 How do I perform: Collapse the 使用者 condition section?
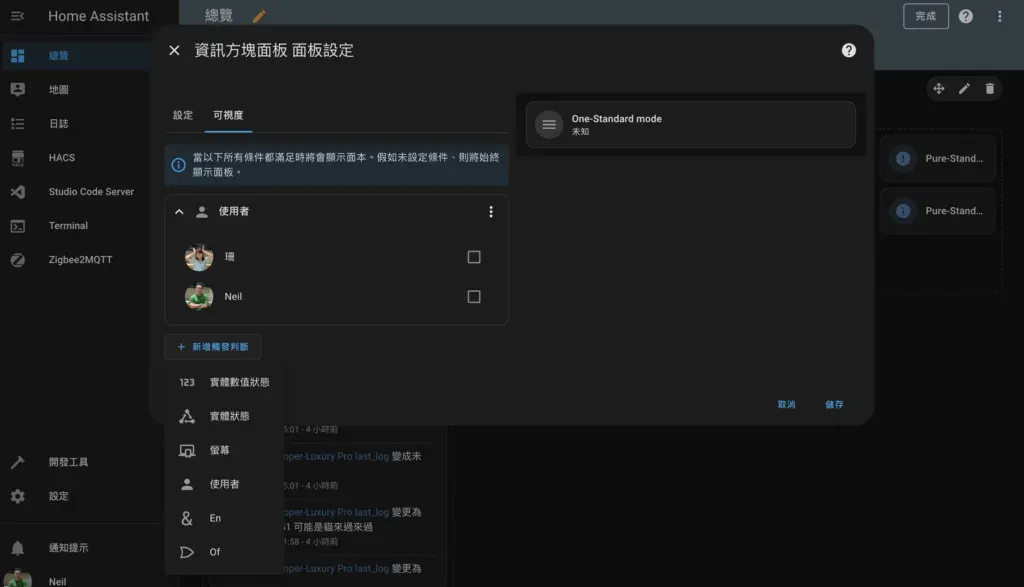(179, 212)
